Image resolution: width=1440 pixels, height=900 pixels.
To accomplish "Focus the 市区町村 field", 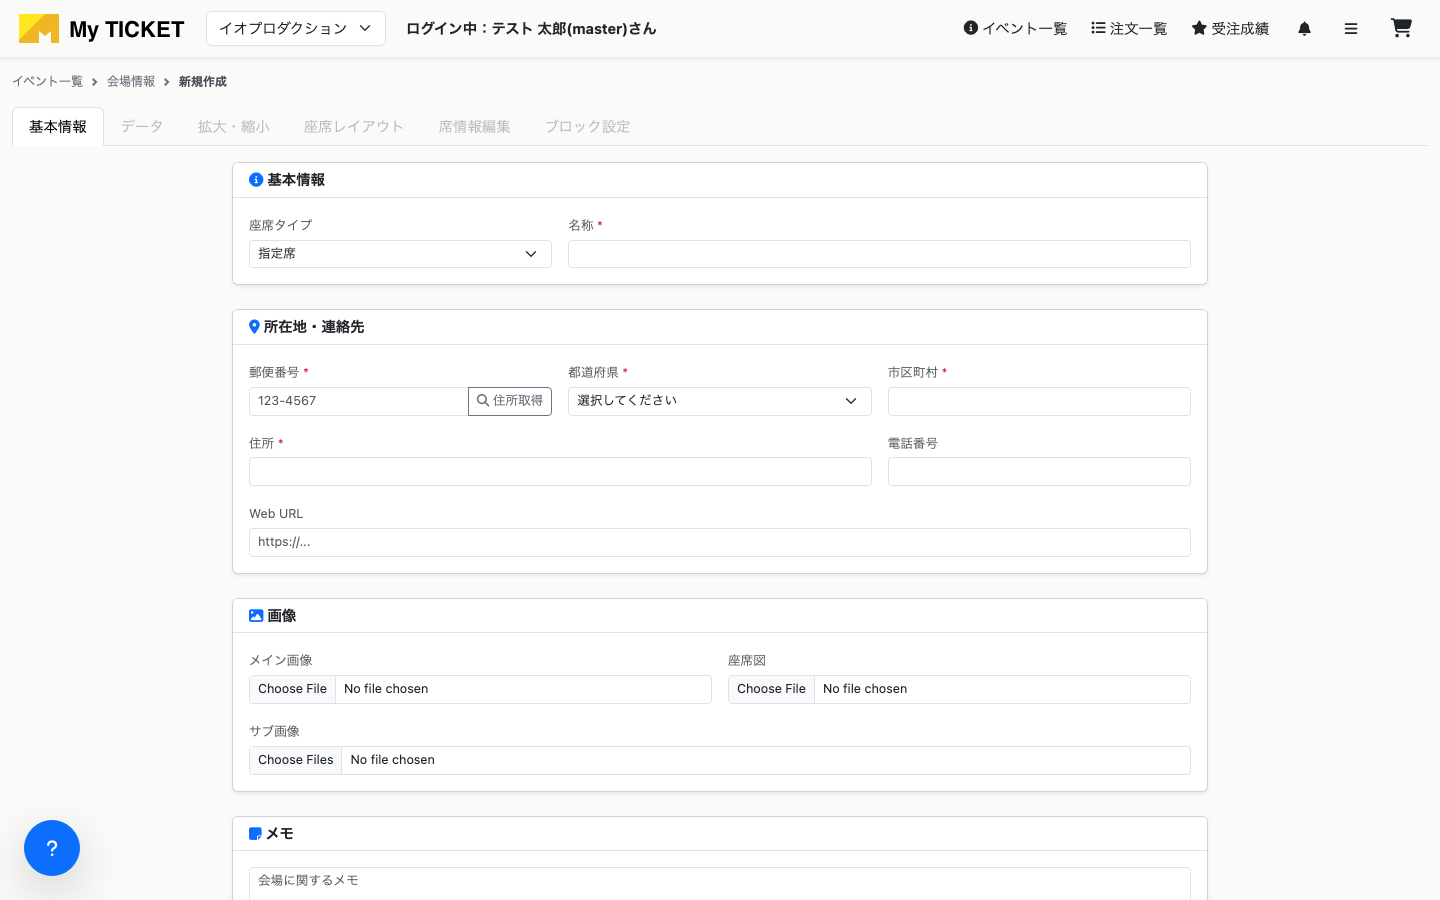I will tap(1039, 401).
